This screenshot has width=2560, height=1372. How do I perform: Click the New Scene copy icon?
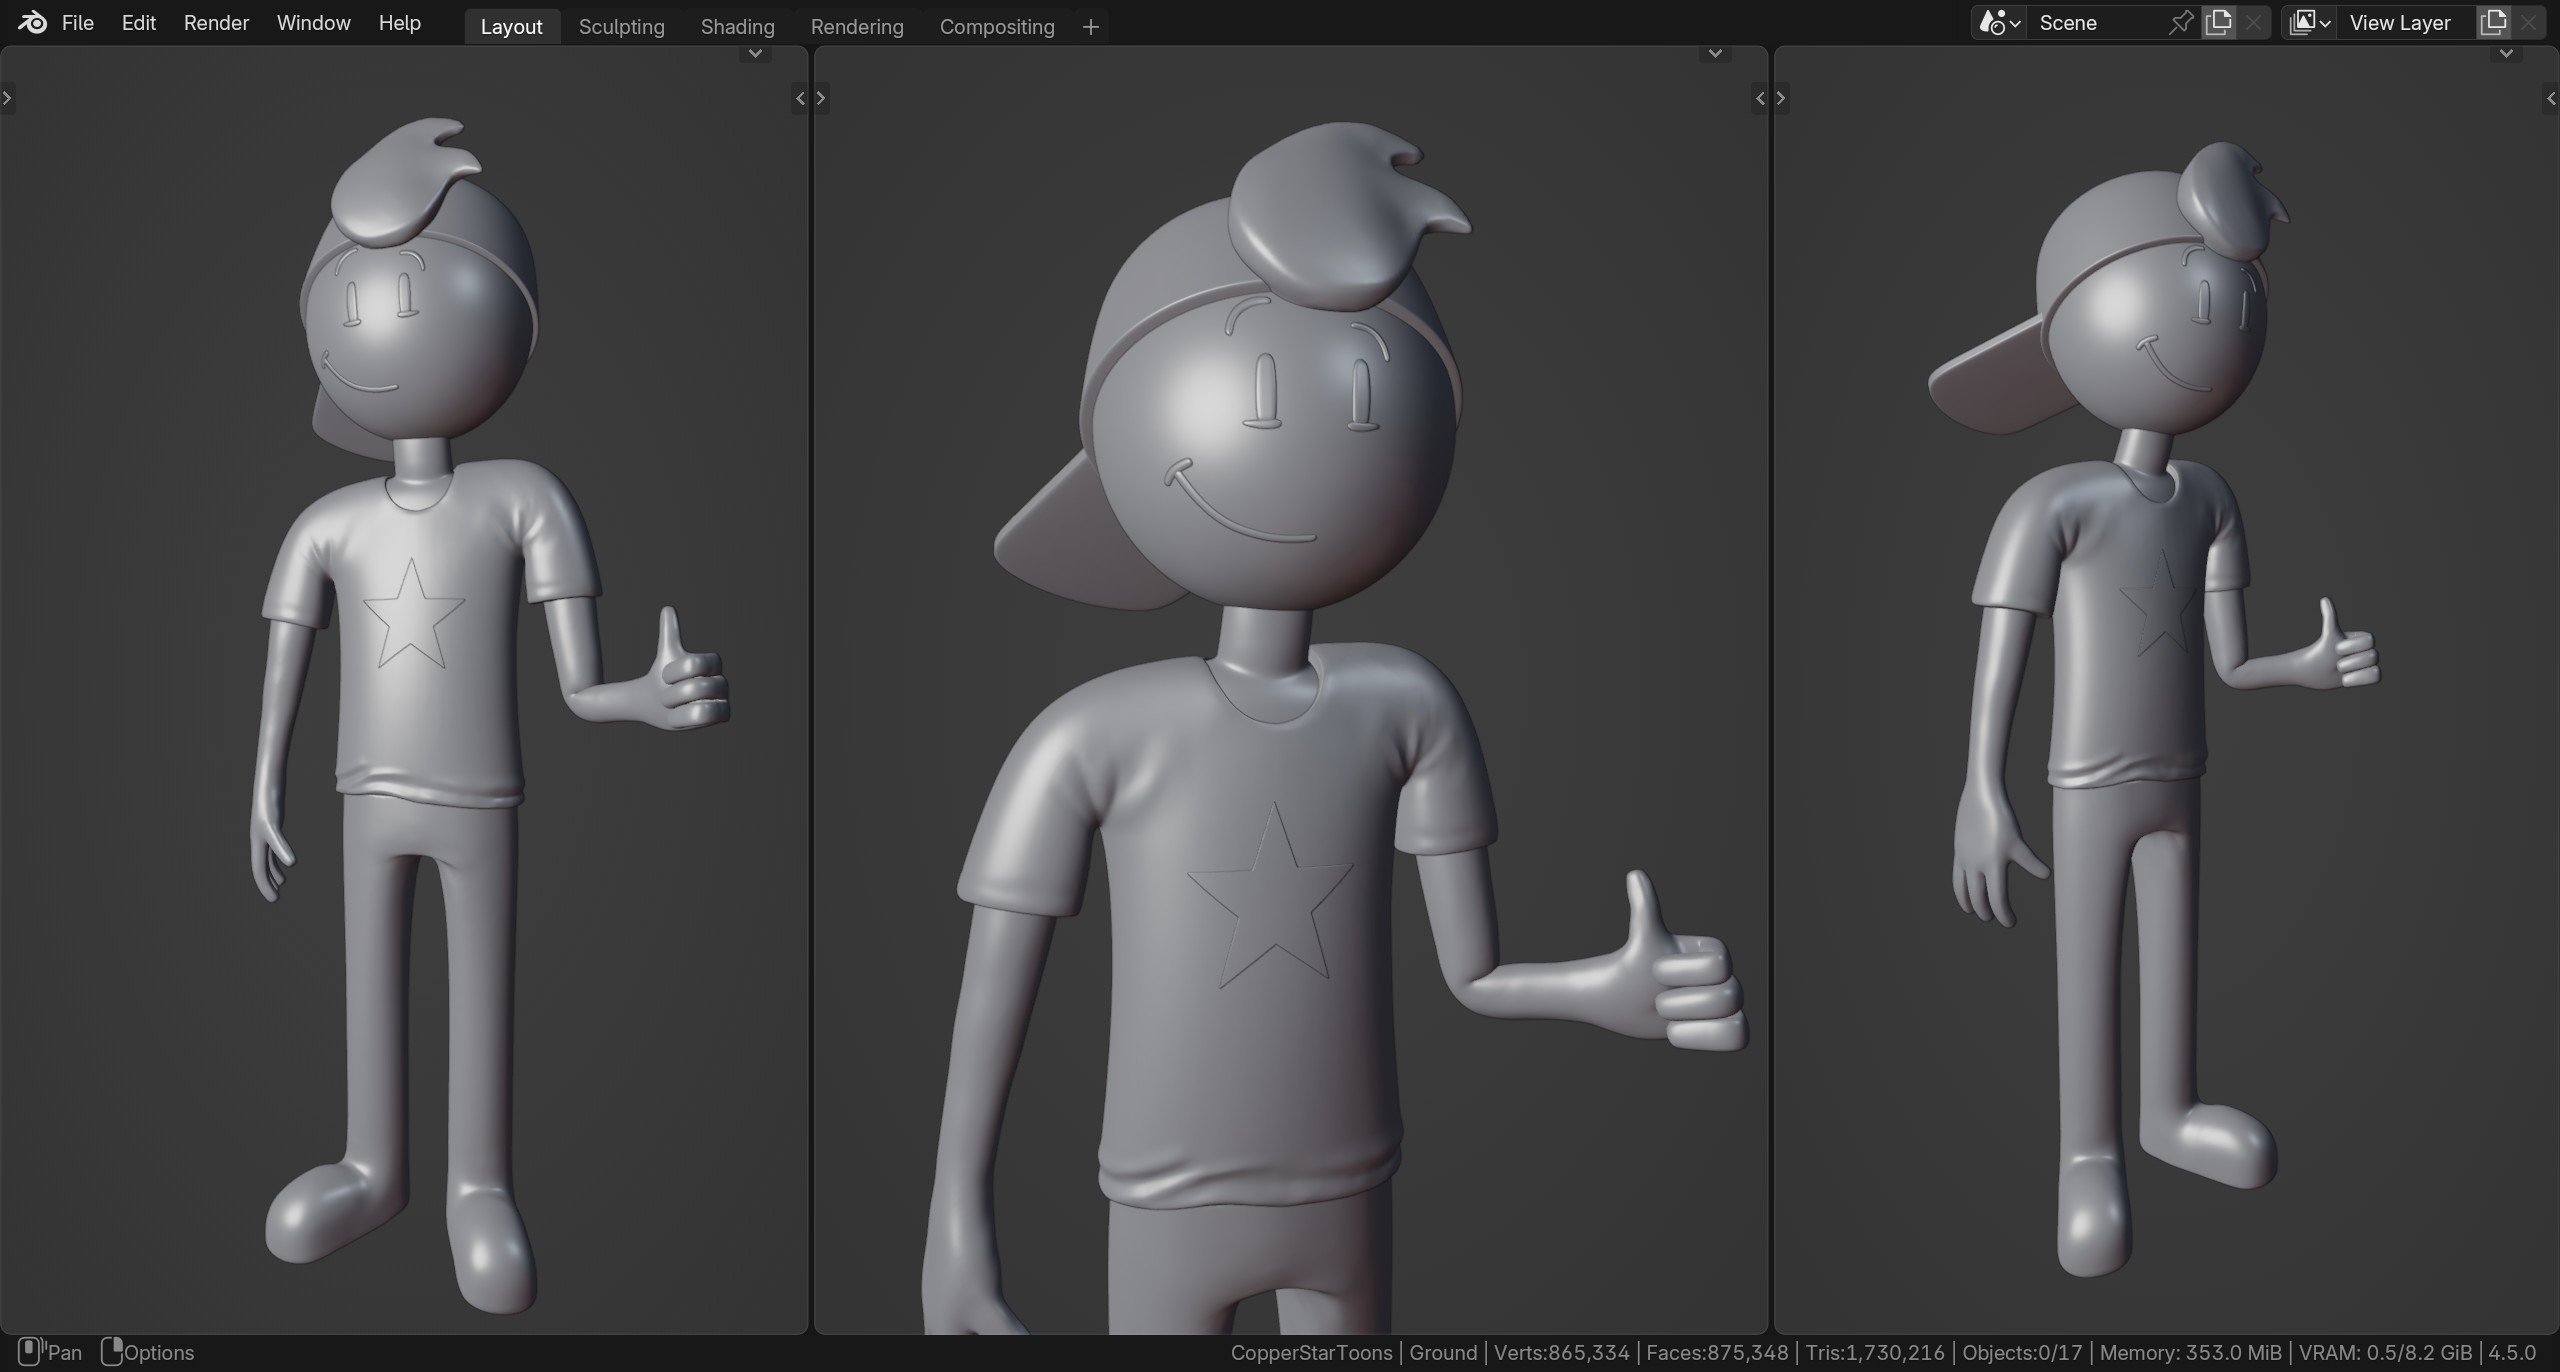[x=2218, y=23]
